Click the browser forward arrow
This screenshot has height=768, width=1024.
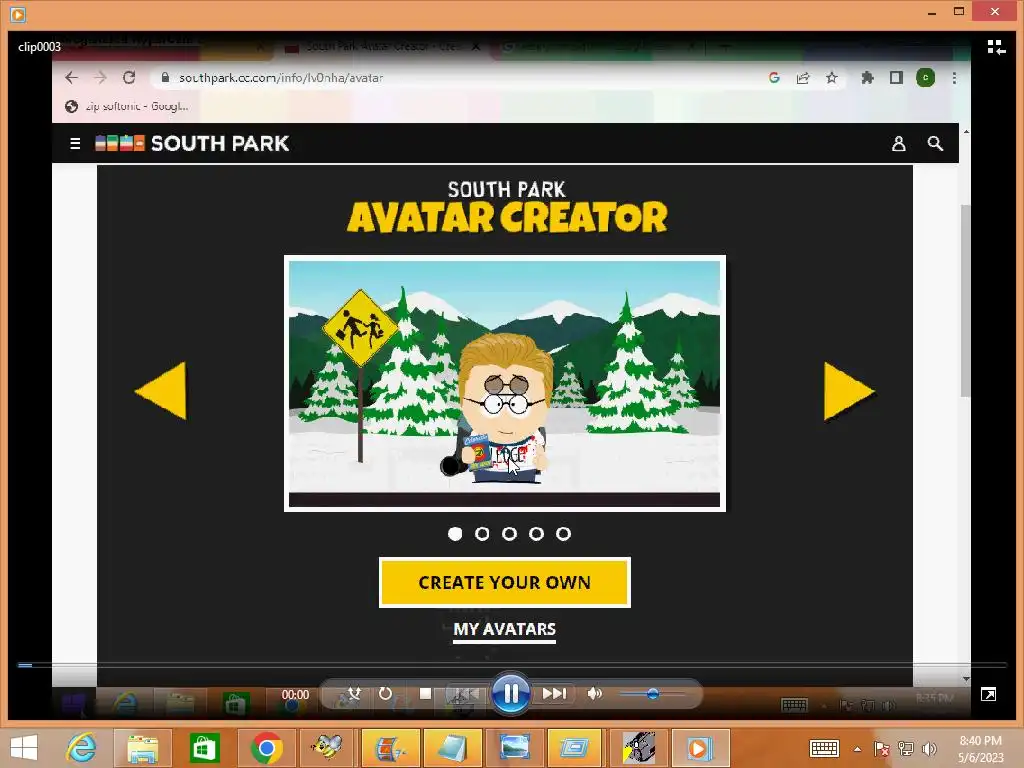click(x=100, y=78)
